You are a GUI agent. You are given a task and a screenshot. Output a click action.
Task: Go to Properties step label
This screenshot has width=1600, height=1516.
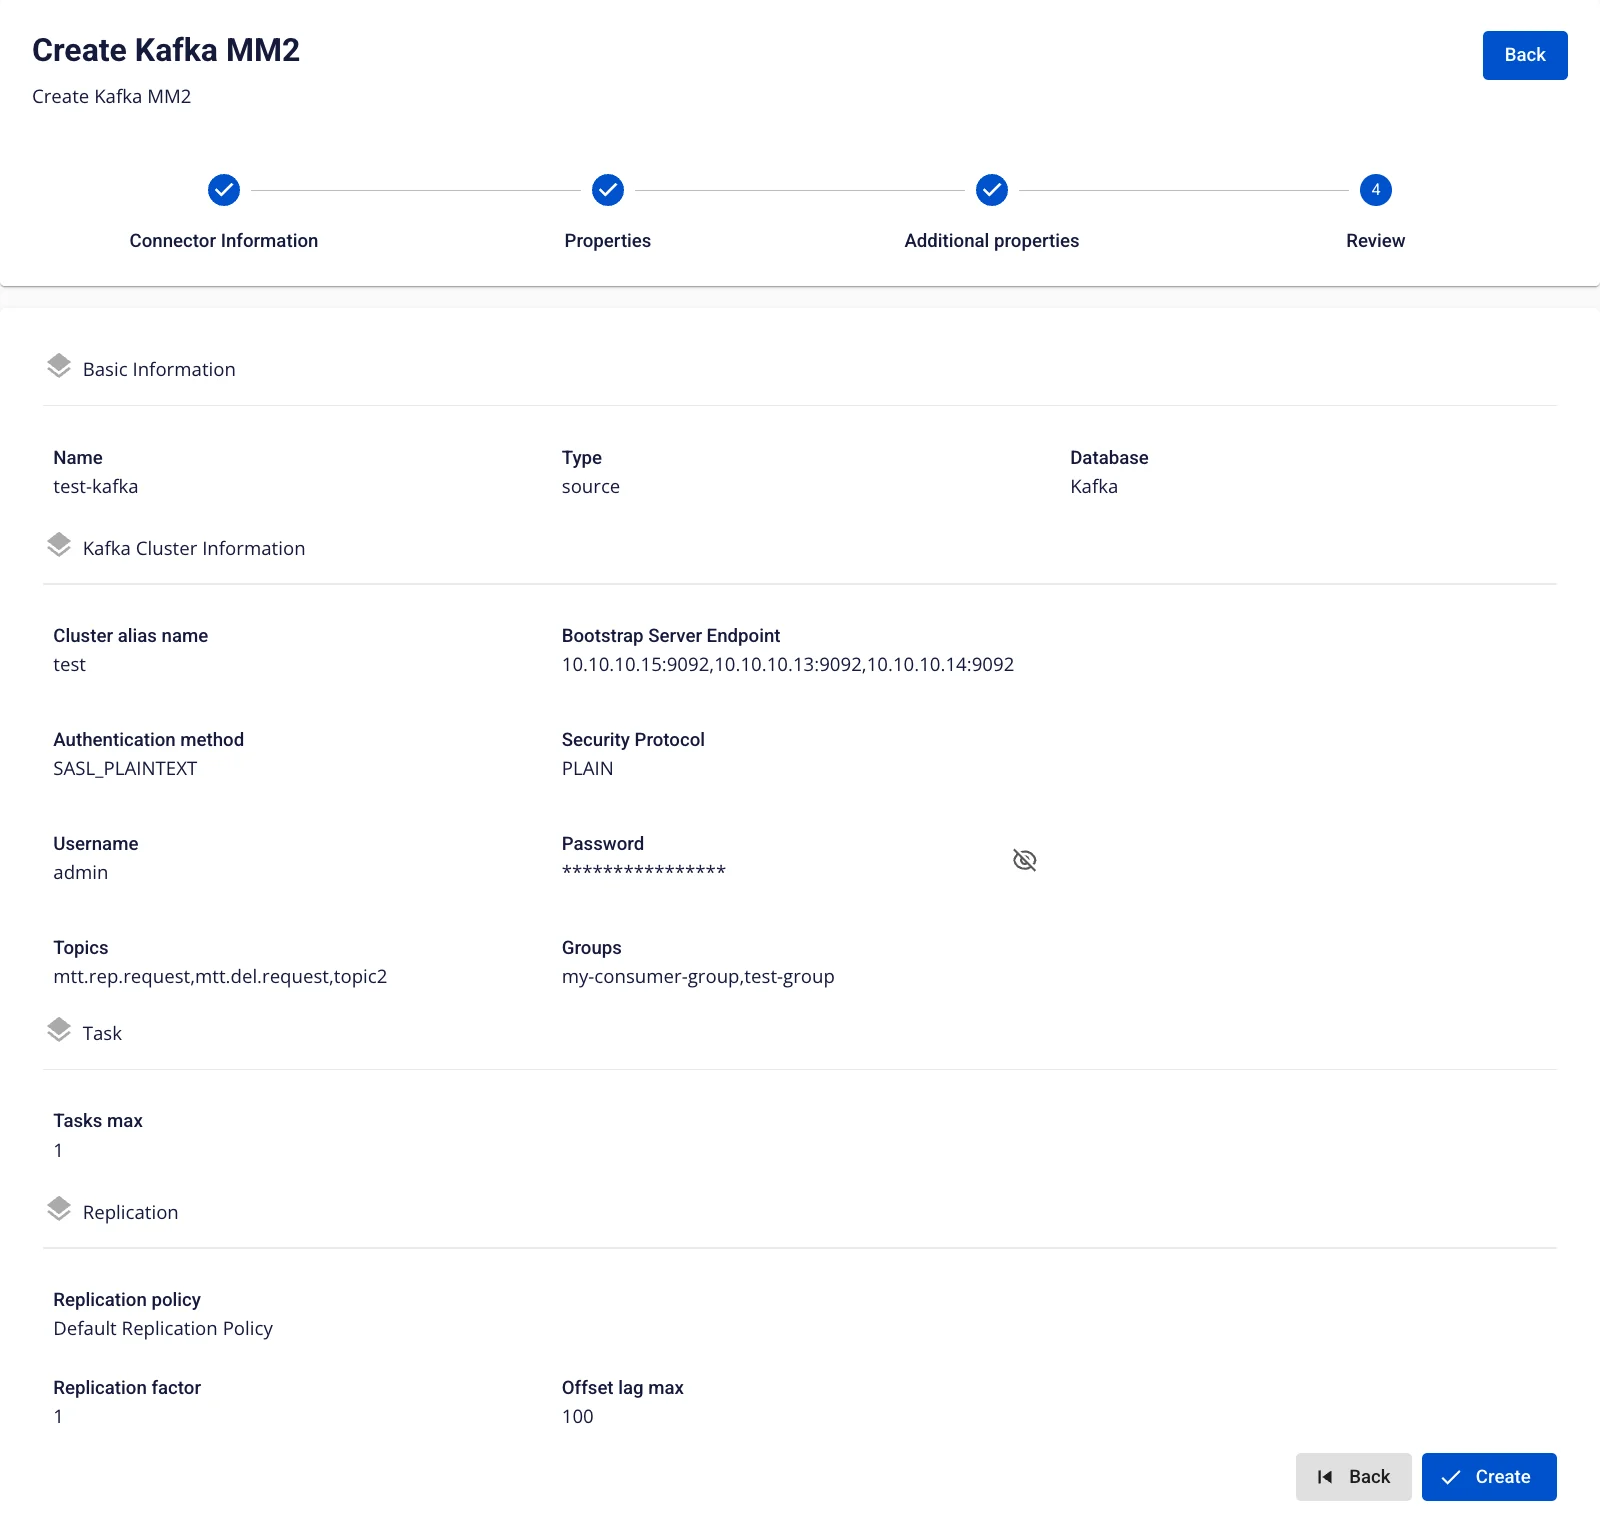tap(608, 241)
